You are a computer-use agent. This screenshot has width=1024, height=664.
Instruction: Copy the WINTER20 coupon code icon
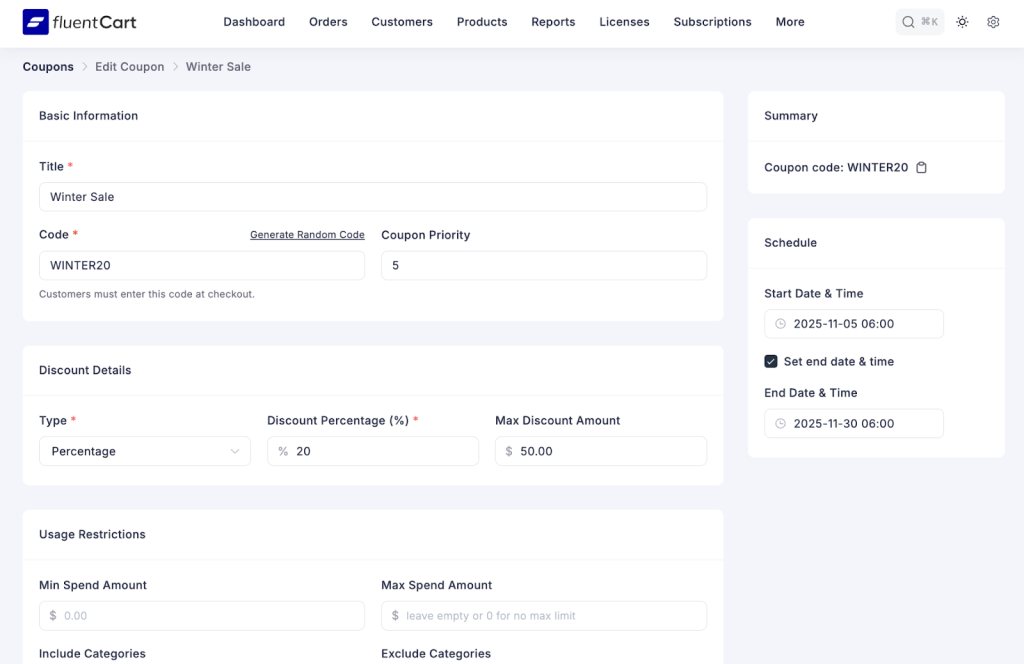click(920, 167)
